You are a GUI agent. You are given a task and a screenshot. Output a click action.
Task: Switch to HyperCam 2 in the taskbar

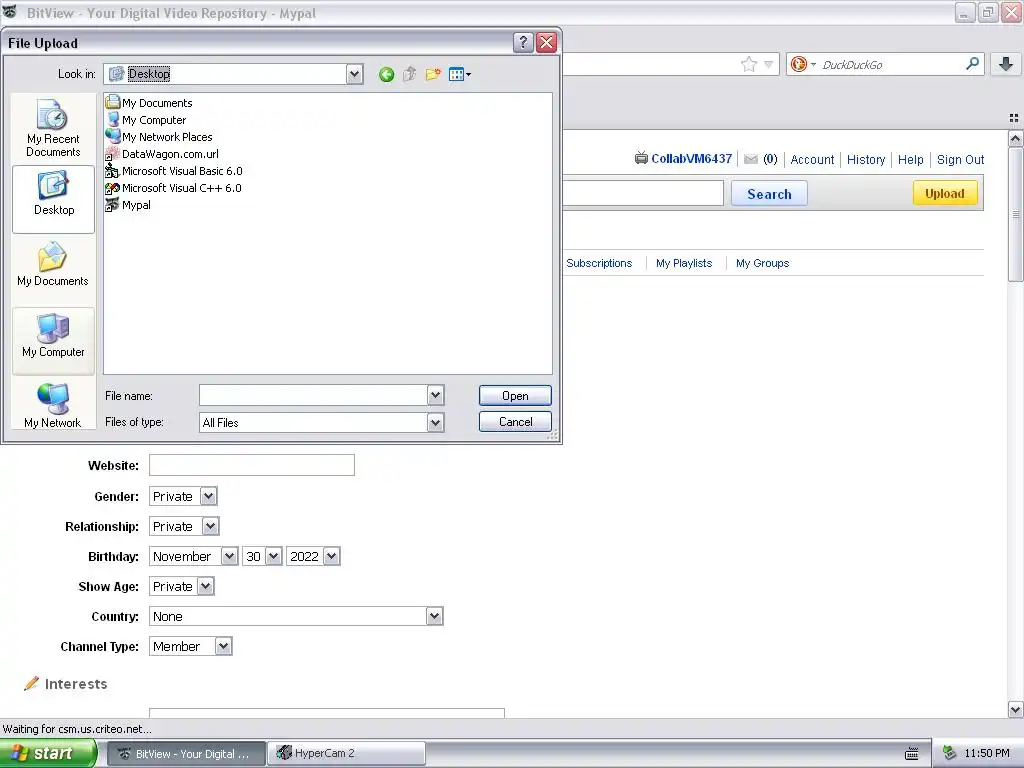tap(347, 754)
